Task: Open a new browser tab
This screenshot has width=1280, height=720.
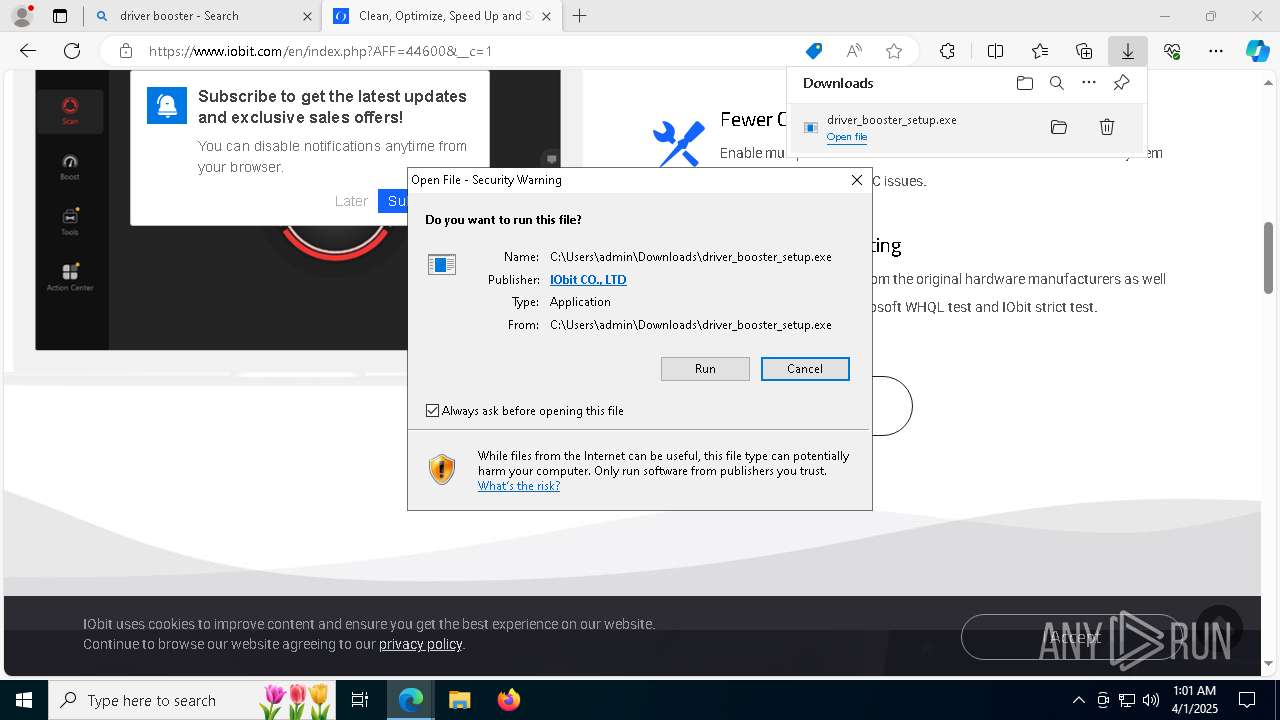Action: coord(580,16)
